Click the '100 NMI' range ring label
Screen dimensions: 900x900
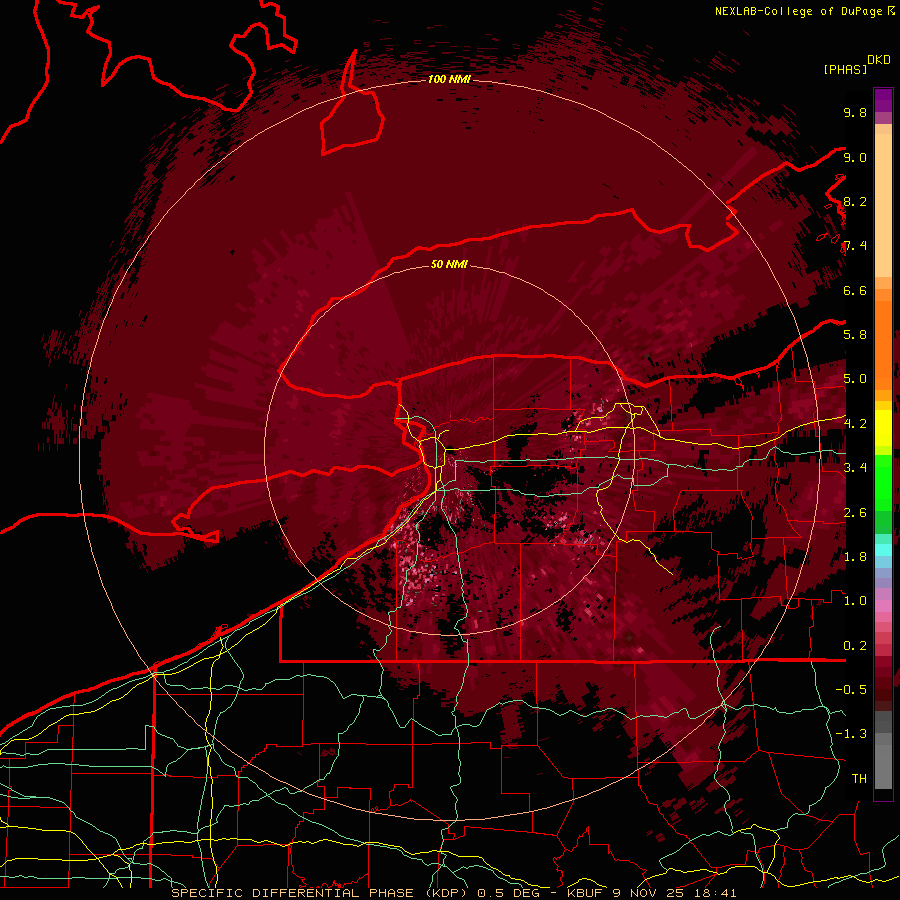click(x=449, y=79)
